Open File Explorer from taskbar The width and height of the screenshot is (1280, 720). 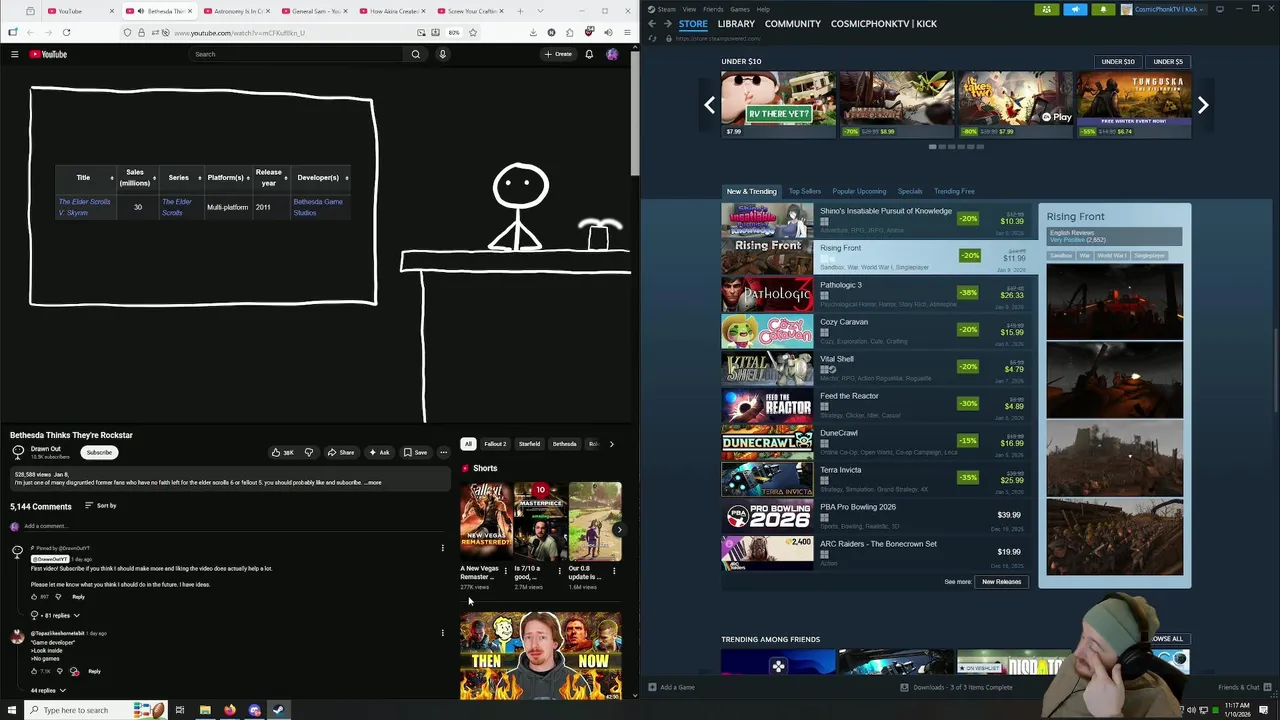[205, 710]
